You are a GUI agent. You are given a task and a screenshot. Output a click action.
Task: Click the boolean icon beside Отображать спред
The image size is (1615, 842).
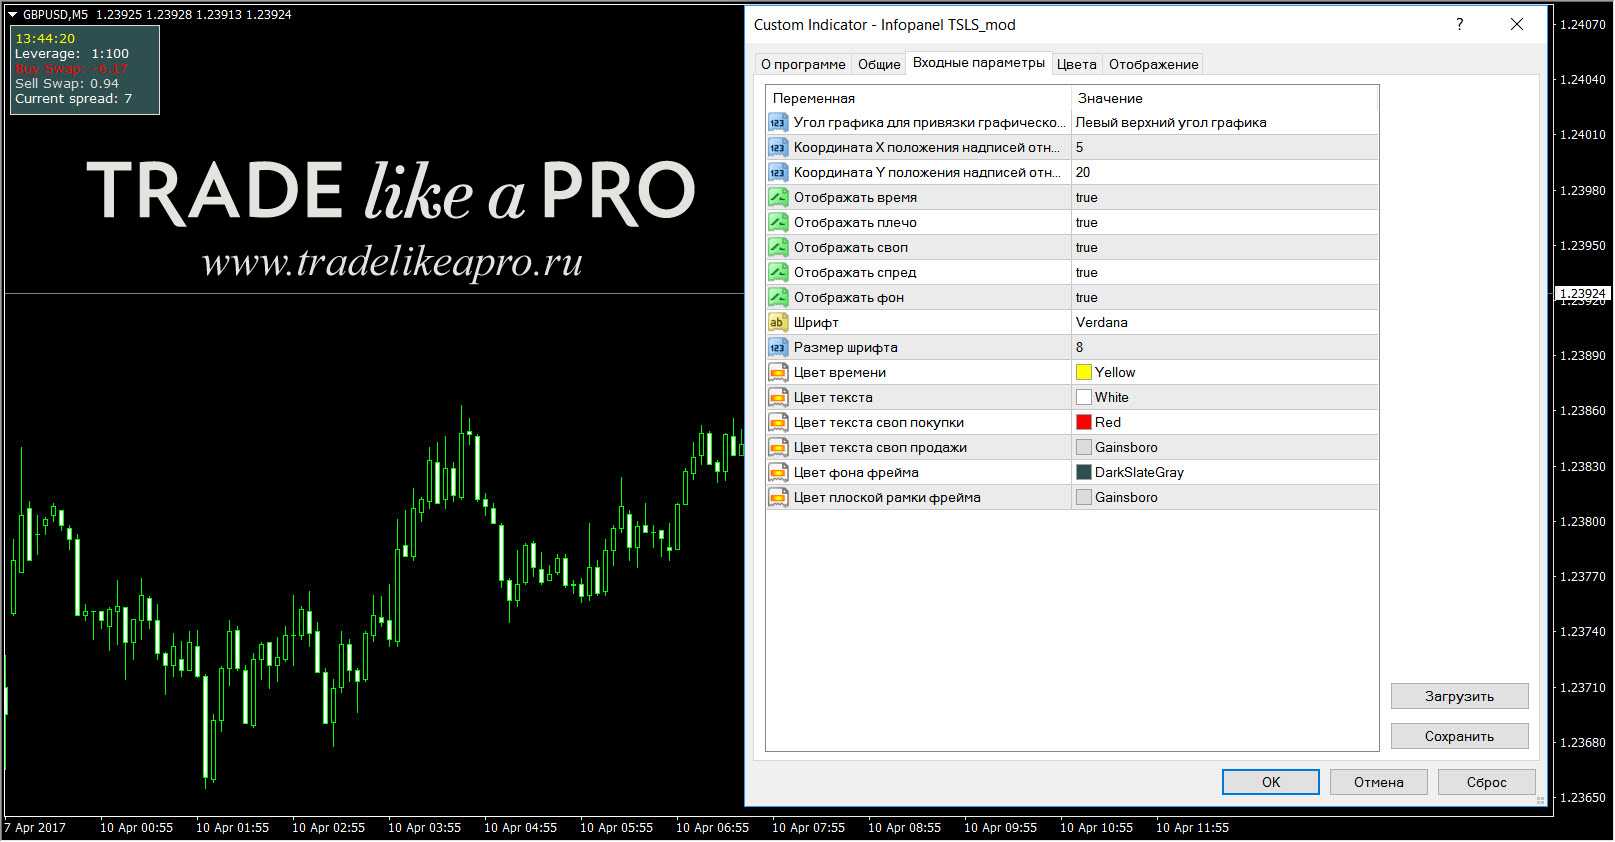point(778,272)
